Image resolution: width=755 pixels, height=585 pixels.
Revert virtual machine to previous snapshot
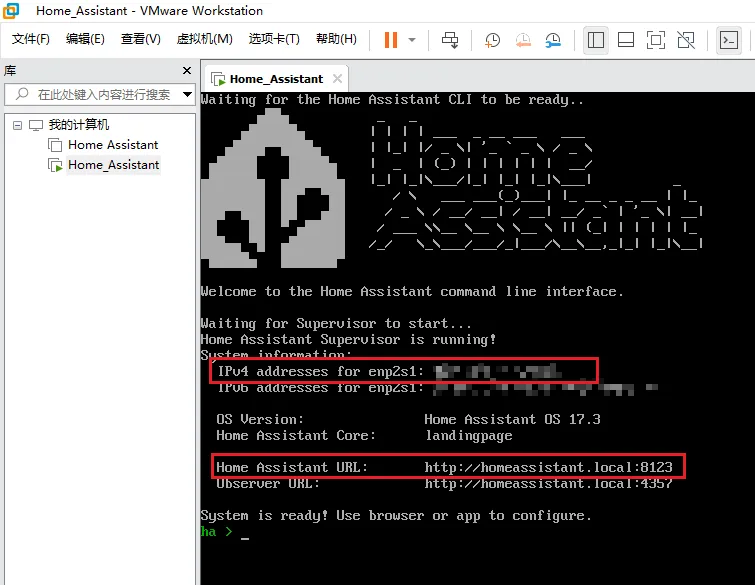point(523,40)
